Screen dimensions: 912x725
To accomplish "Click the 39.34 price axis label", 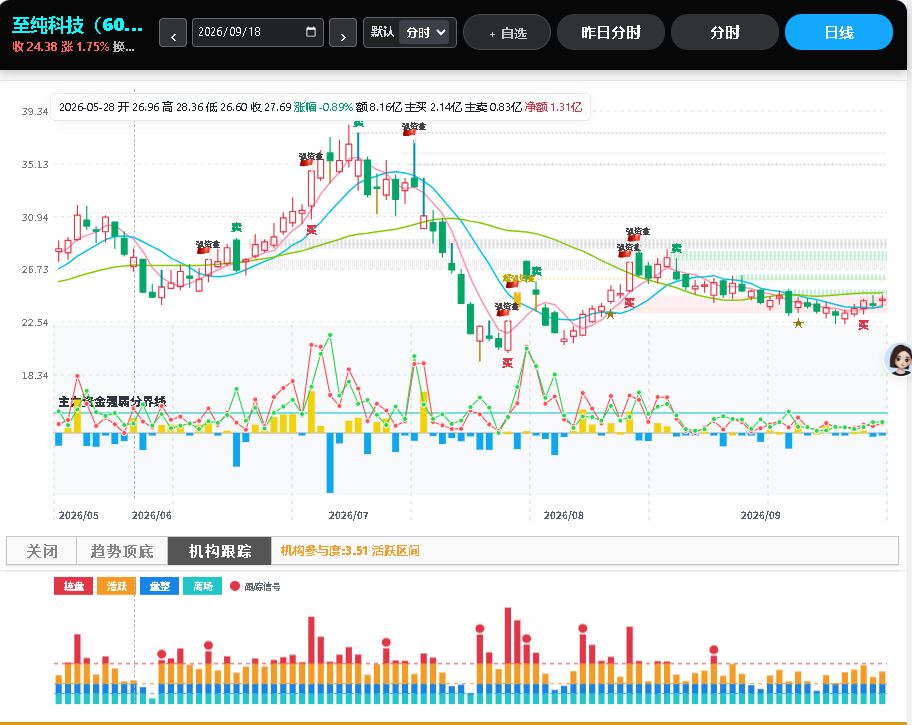I will tap(35, 111).
